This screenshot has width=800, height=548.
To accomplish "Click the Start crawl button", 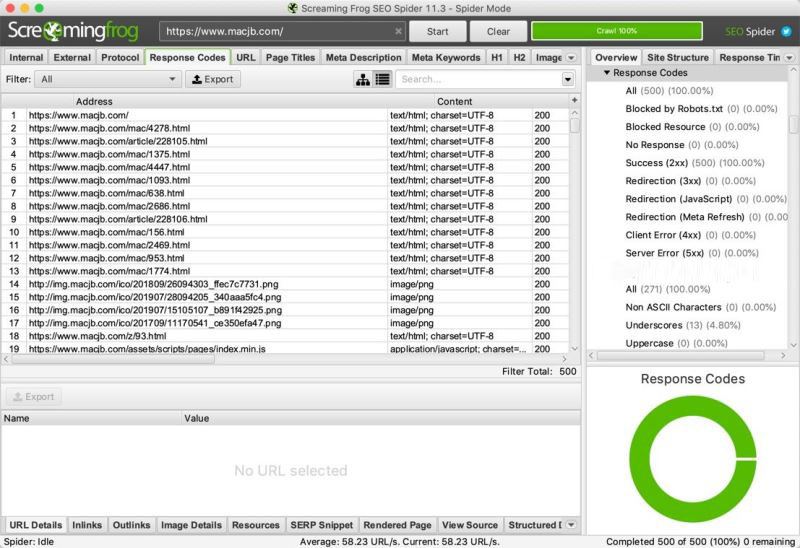I will 437,31.
